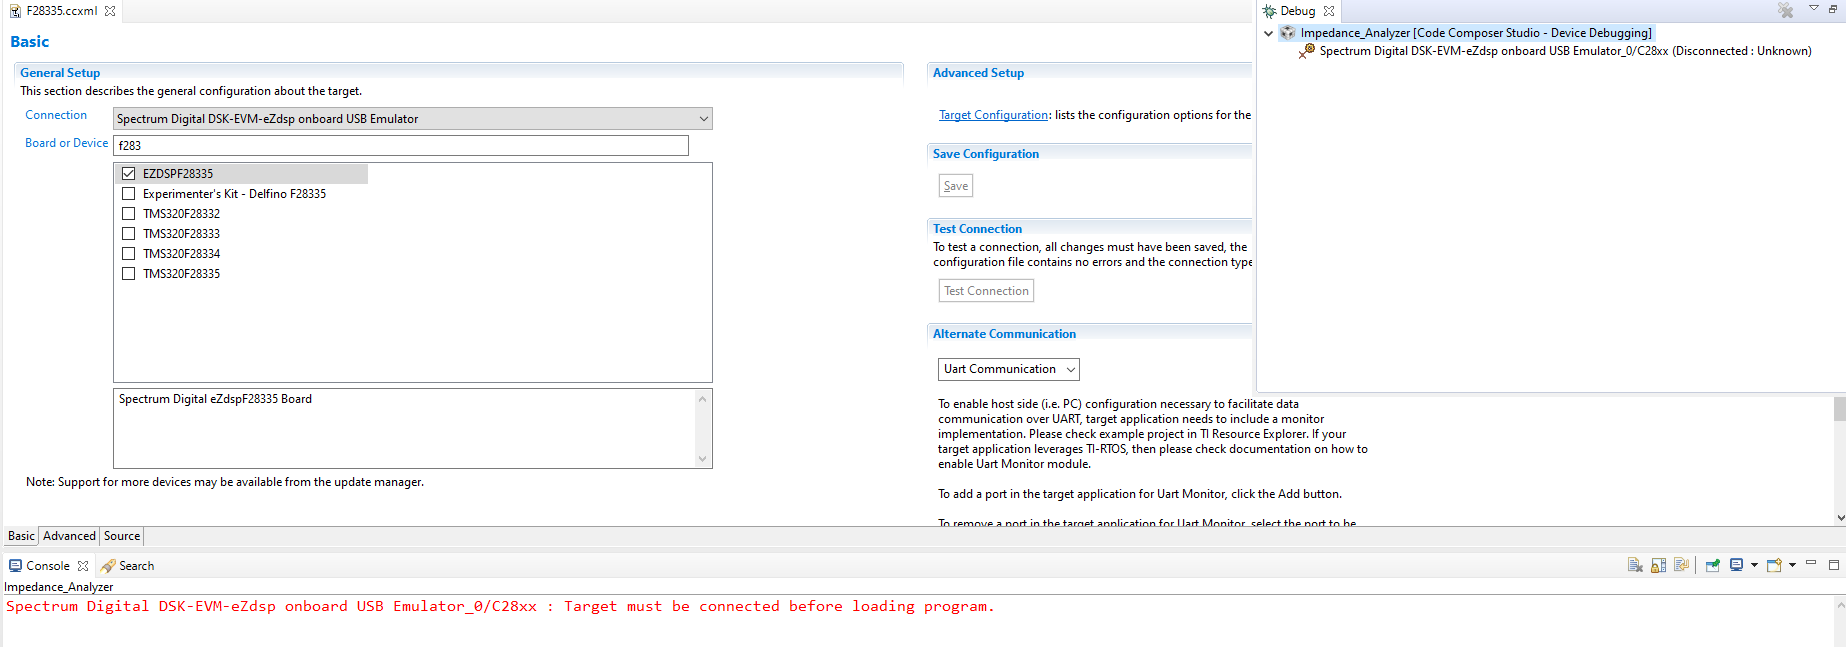Click the Test Connection section header

[x=977, y=229]
